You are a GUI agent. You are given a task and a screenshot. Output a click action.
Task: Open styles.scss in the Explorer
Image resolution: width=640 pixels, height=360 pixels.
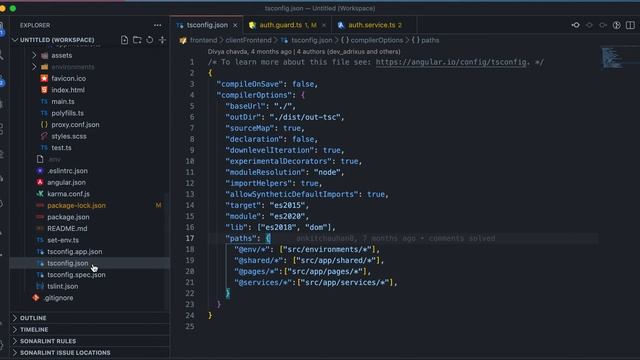pos(69,136)
